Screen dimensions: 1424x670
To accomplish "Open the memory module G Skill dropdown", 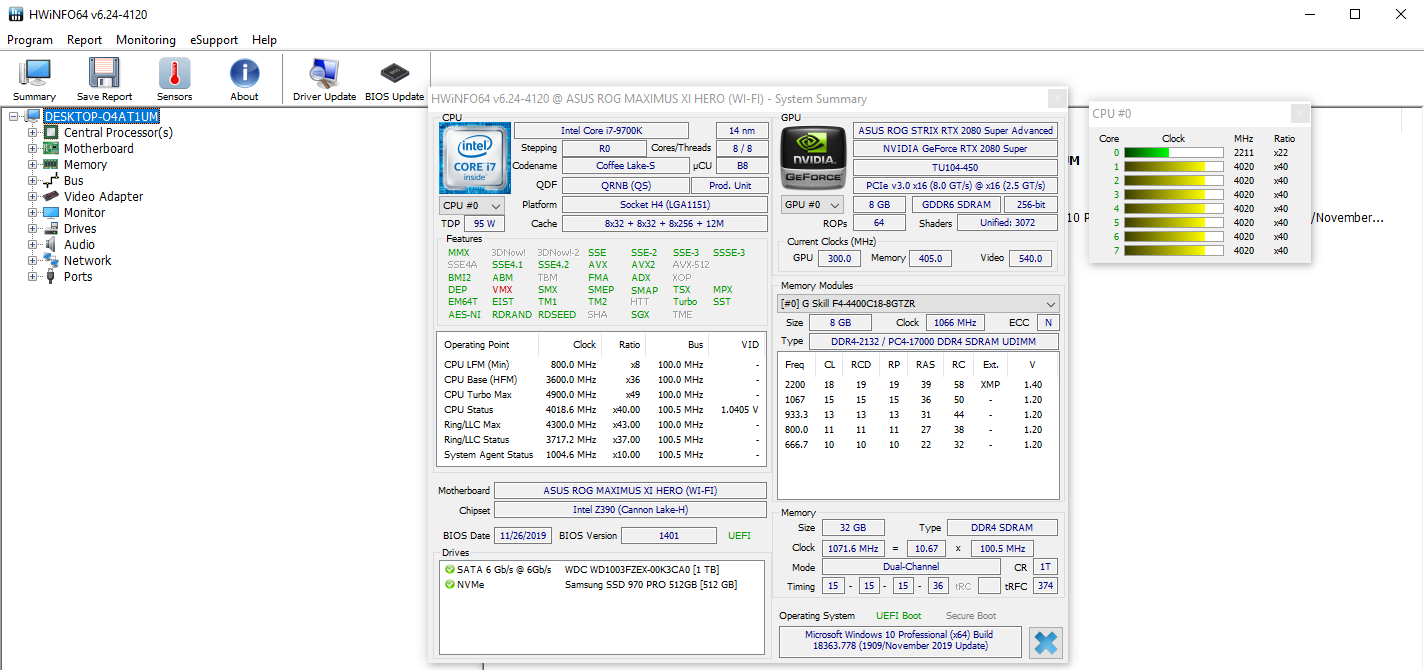I will pyautogui.click(x=918, y=304).
